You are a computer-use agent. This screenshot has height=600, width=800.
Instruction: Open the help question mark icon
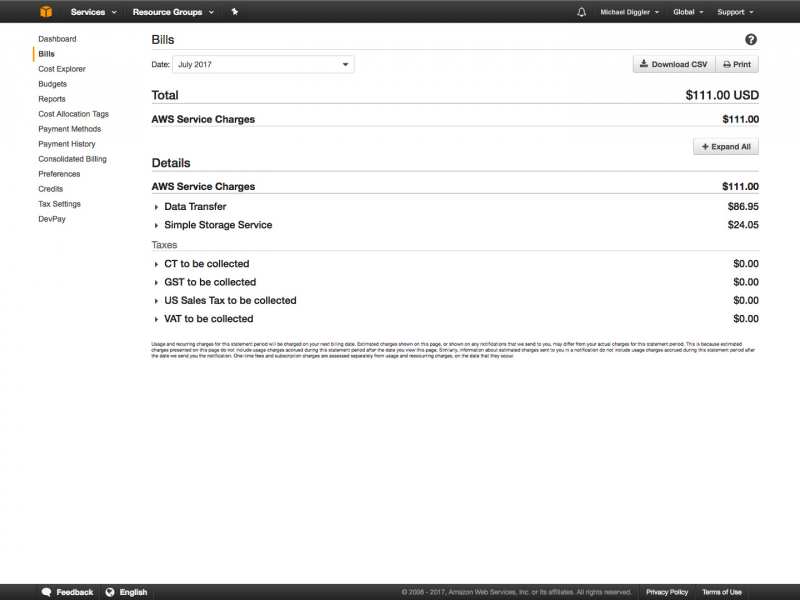751,40
